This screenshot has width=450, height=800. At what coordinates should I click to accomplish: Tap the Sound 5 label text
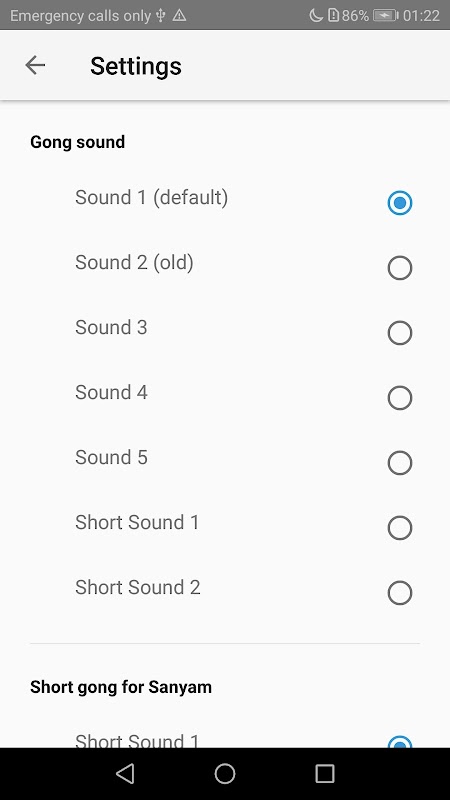(111, 457)
